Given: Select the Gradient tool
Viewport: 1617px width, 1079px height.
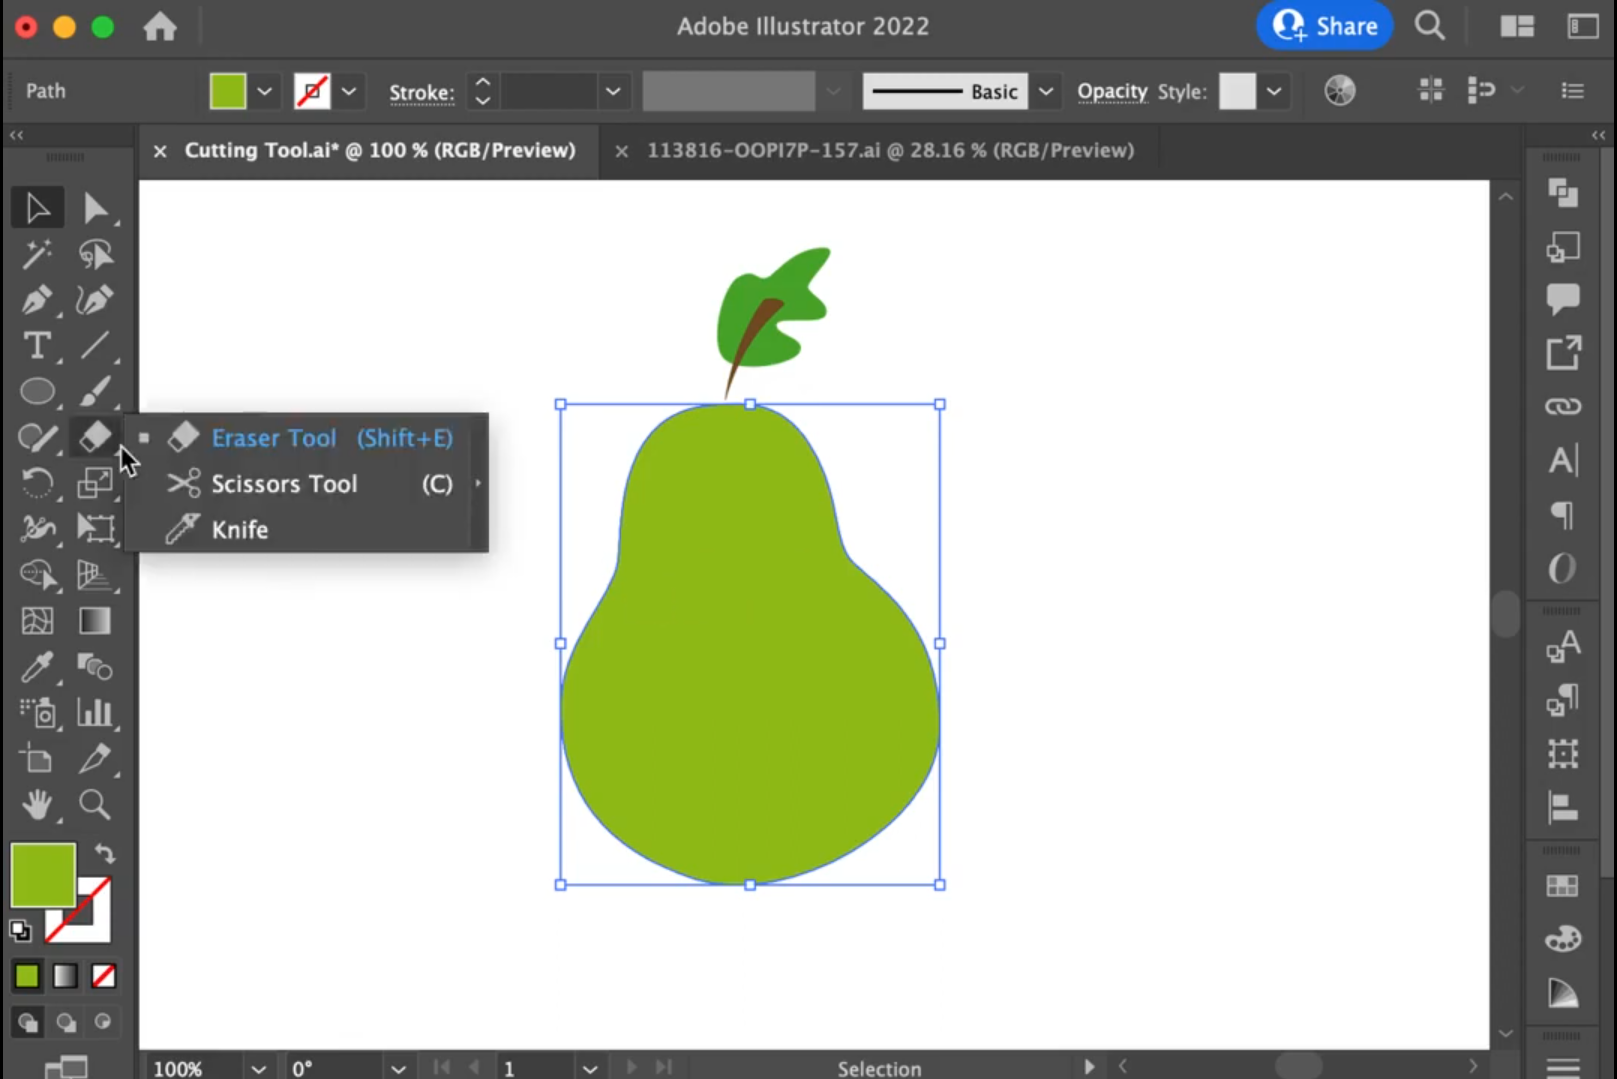Looking at the screenshot, I should pyautogui.click(x=95, y=621).
